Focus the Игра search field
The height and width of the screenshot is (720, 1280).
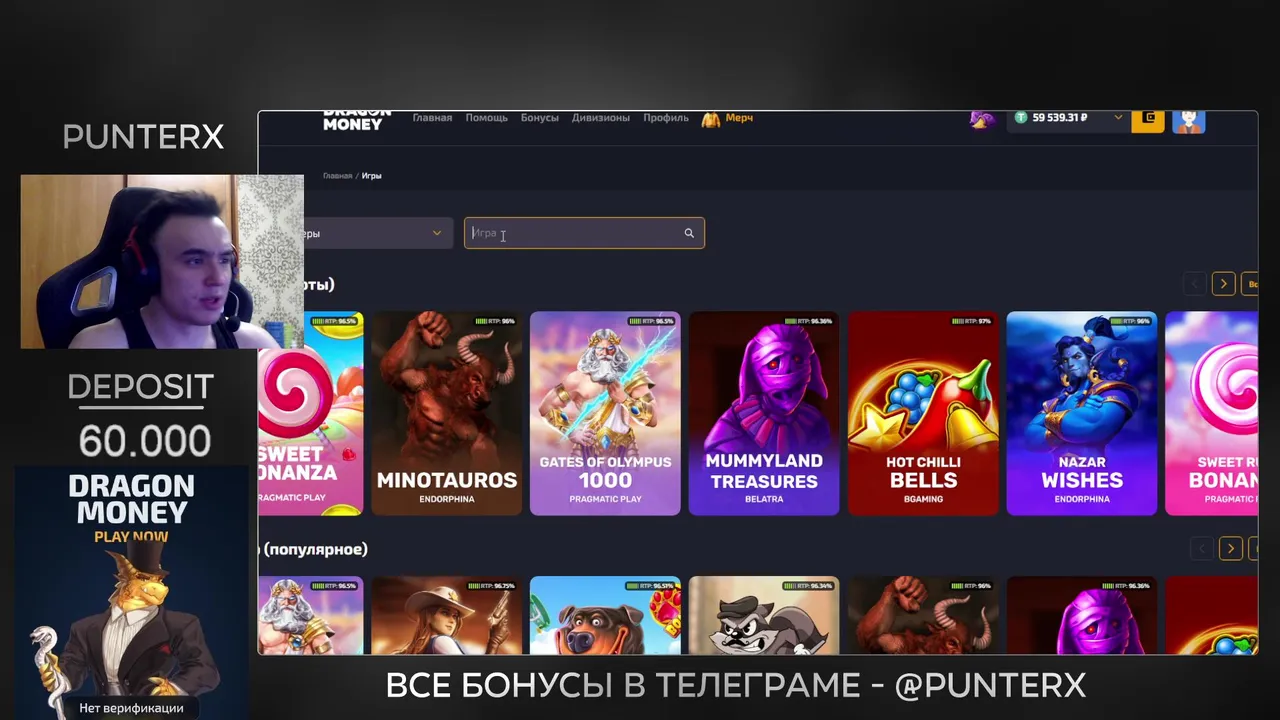tap(584, 233)
